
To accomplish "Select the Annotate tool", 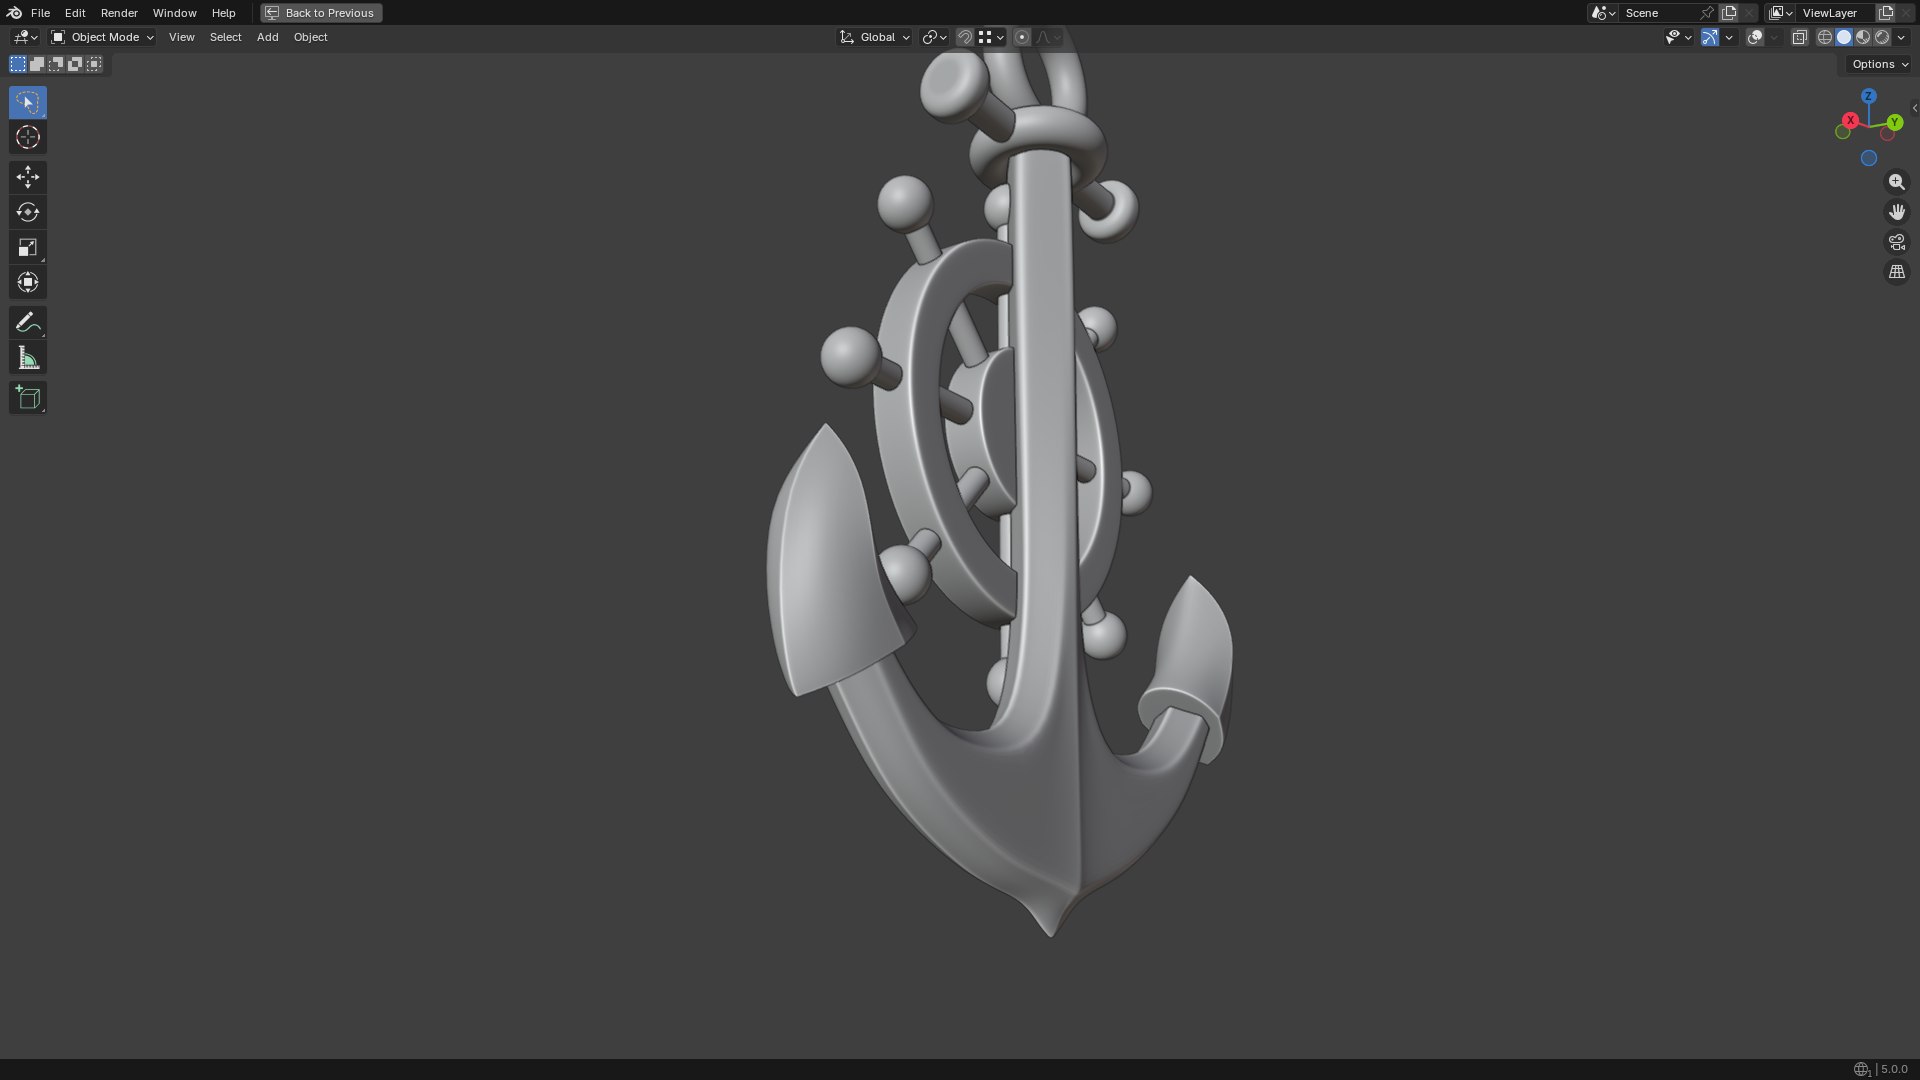I will [x=28, y=322].
